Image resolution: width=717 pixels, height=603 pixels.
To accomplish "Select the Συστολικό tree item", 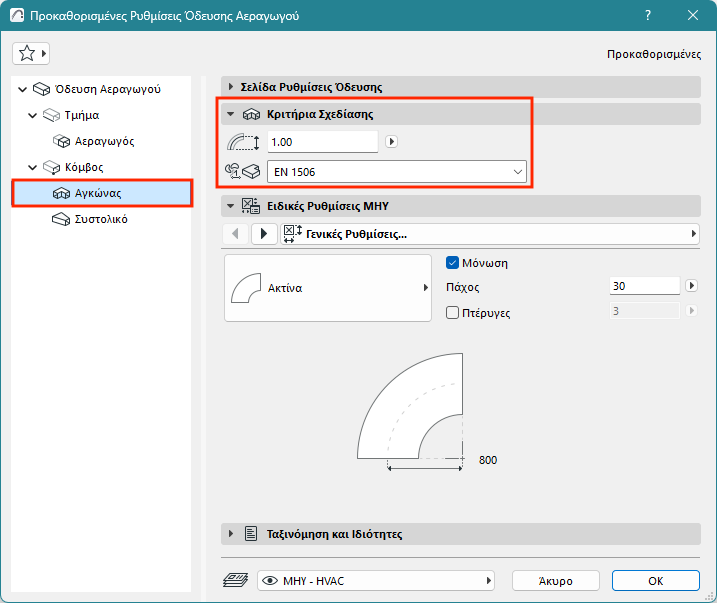I will pos(101,219).
